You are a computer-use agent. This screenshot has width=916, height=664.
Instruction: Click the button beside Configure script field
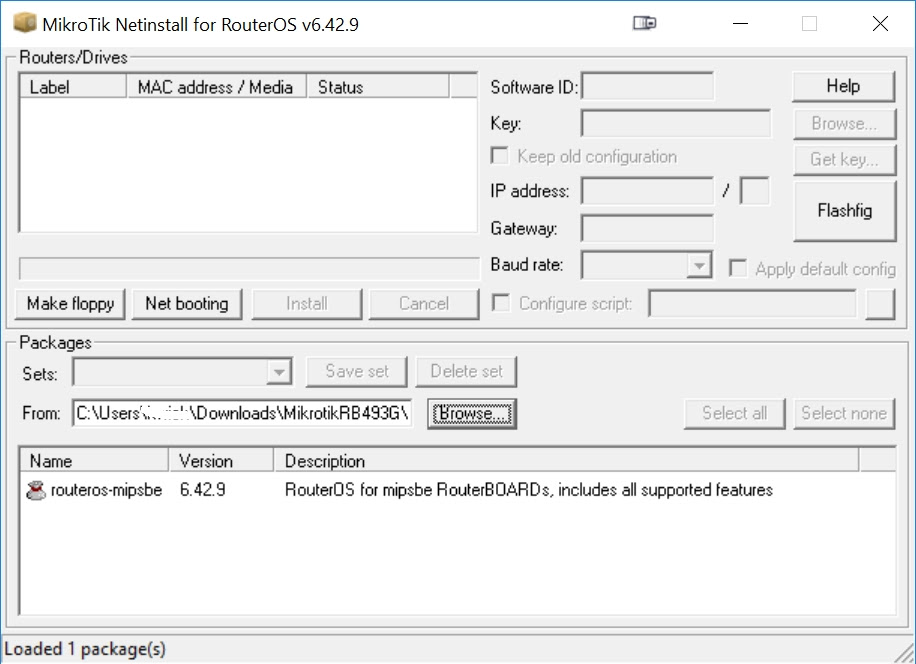pos(880,304)
